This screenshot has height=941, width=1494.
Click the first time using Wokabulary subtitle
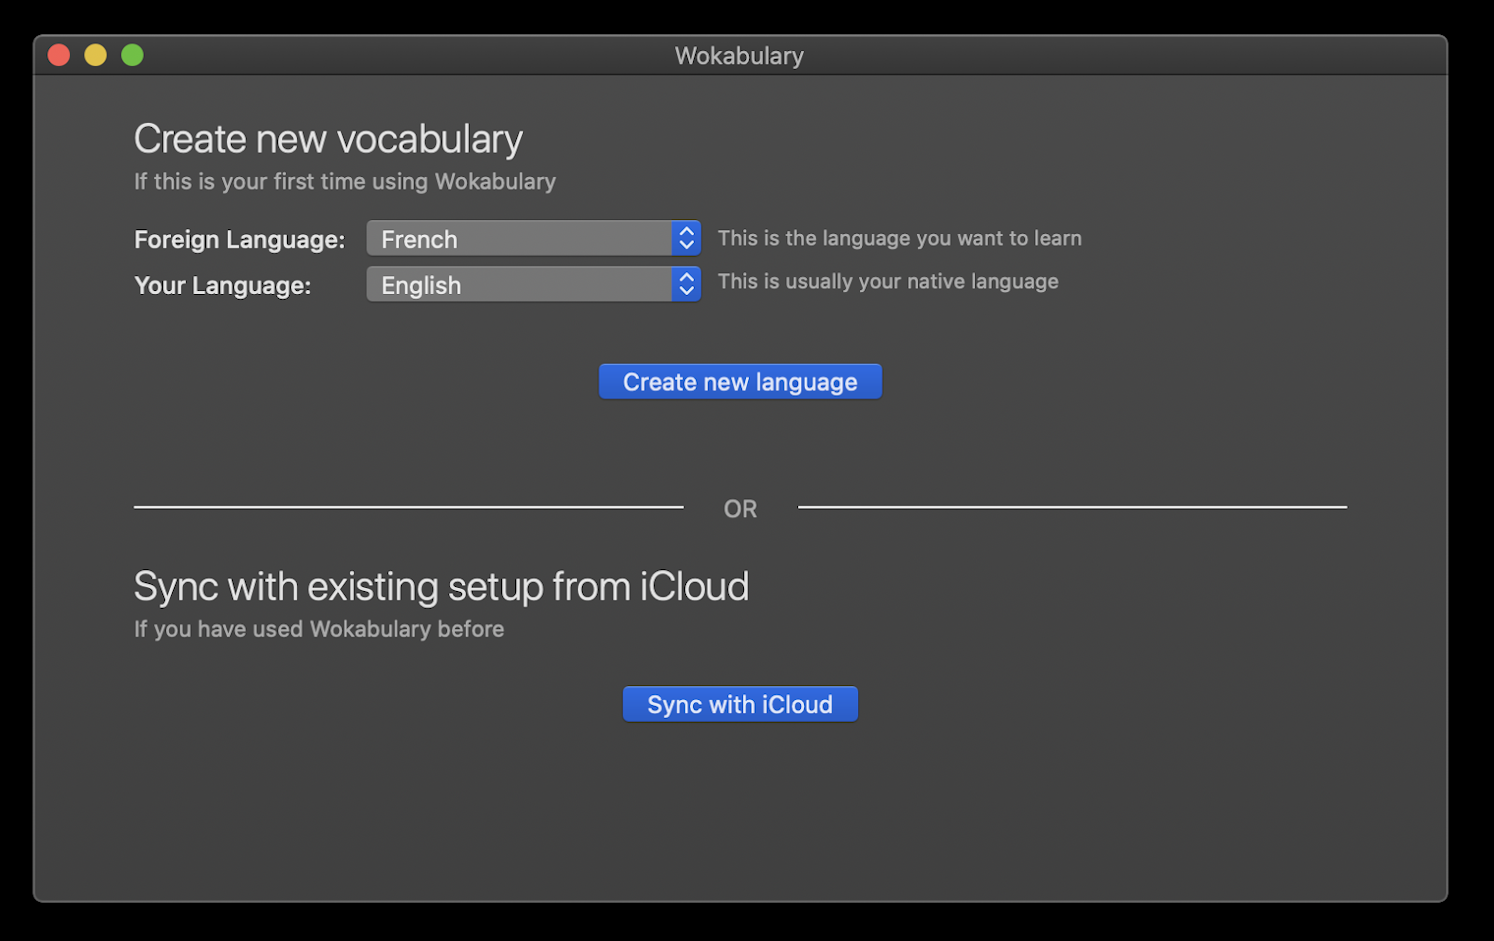344,181
